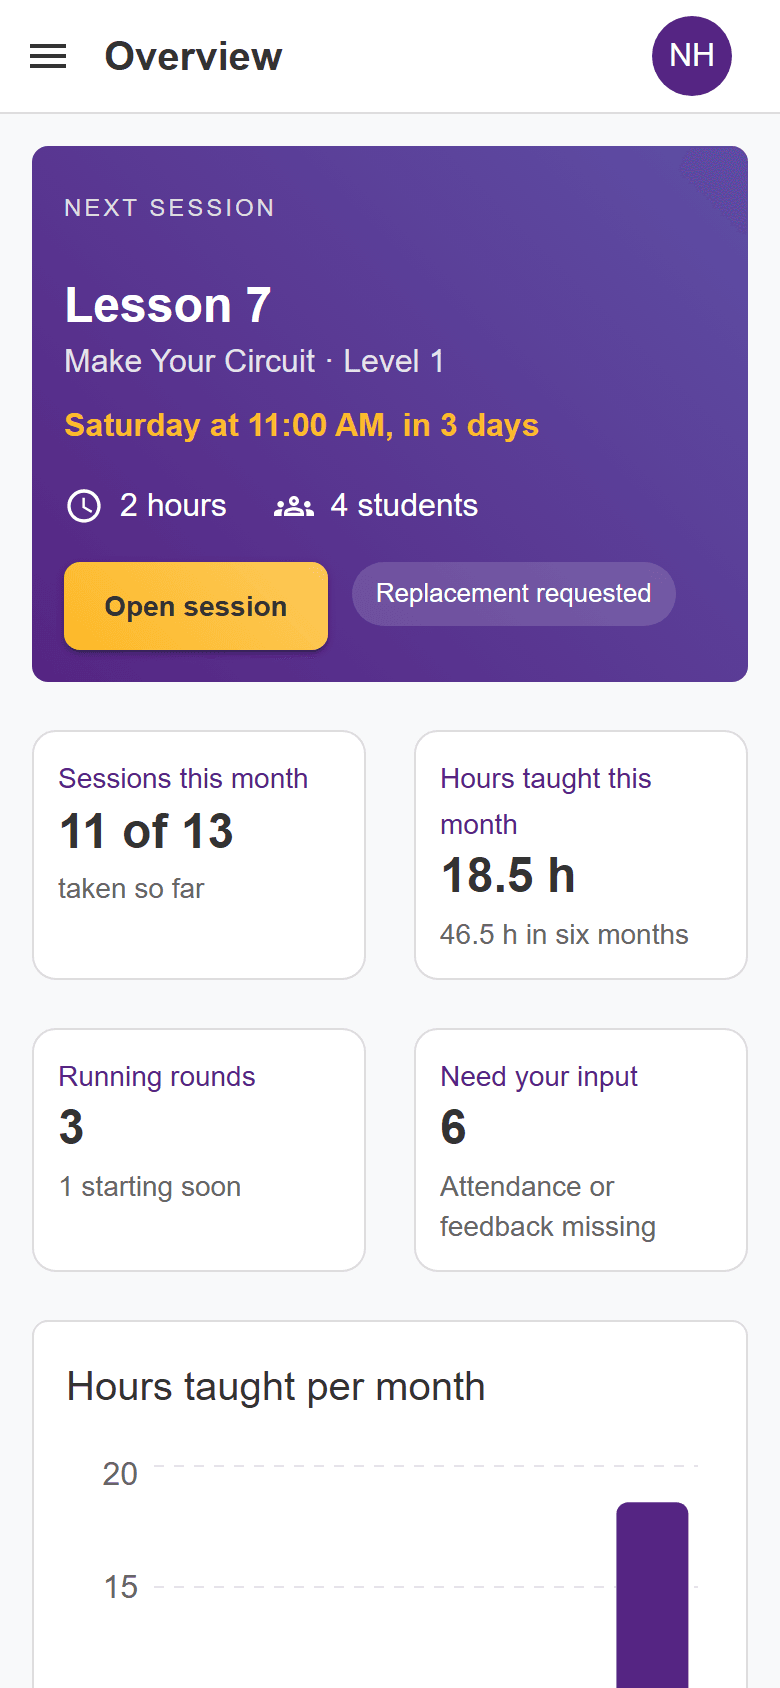The width and height of the screenshot is (780, 1688).
Task: Click the '4 students' count text
Action: pos(404,505)
